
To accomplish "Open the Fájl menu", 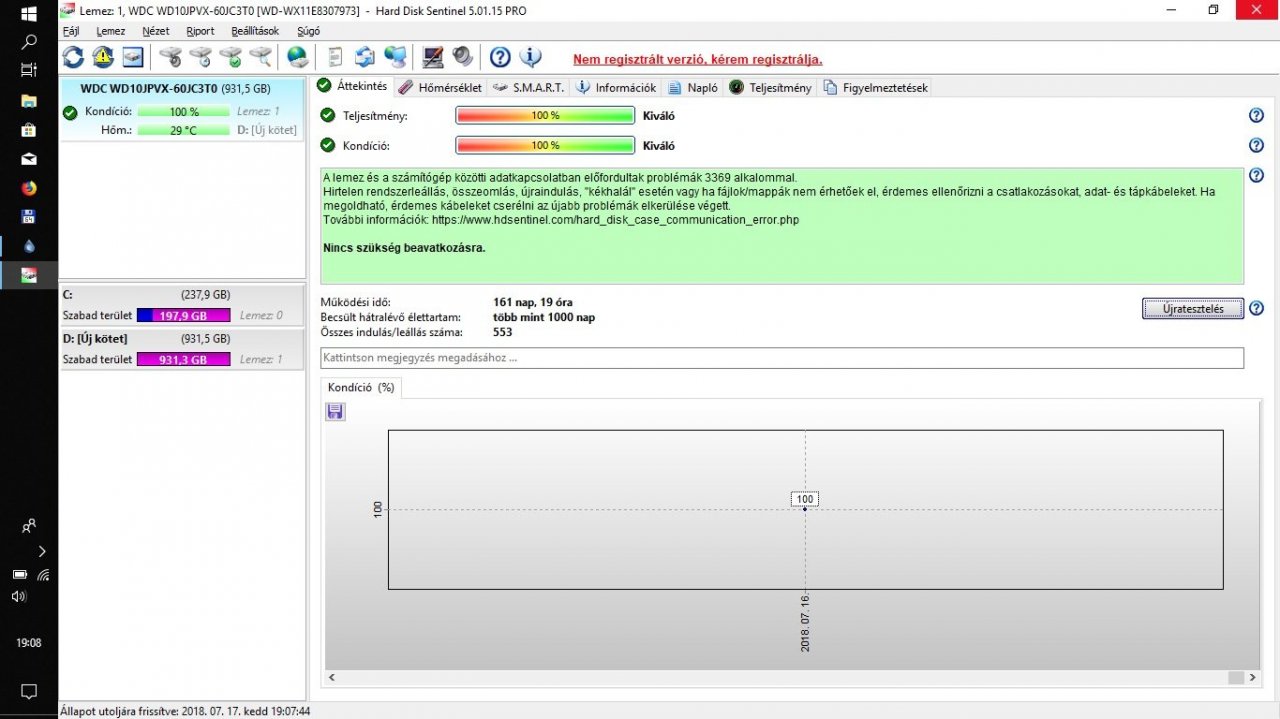I will (71, 31).
